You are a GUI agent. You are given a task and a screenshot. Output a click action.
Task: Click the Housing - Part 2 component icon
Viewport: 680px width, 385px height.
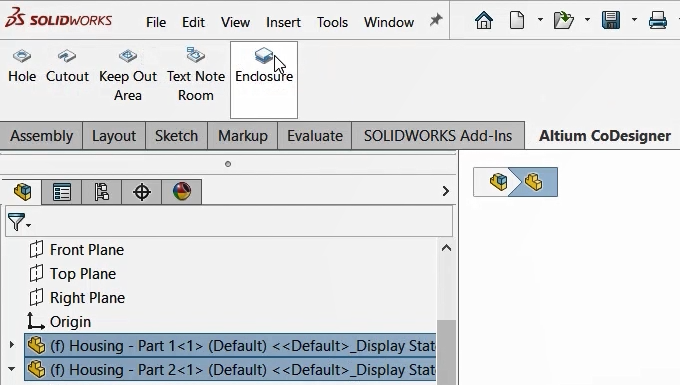coord(36,370)
